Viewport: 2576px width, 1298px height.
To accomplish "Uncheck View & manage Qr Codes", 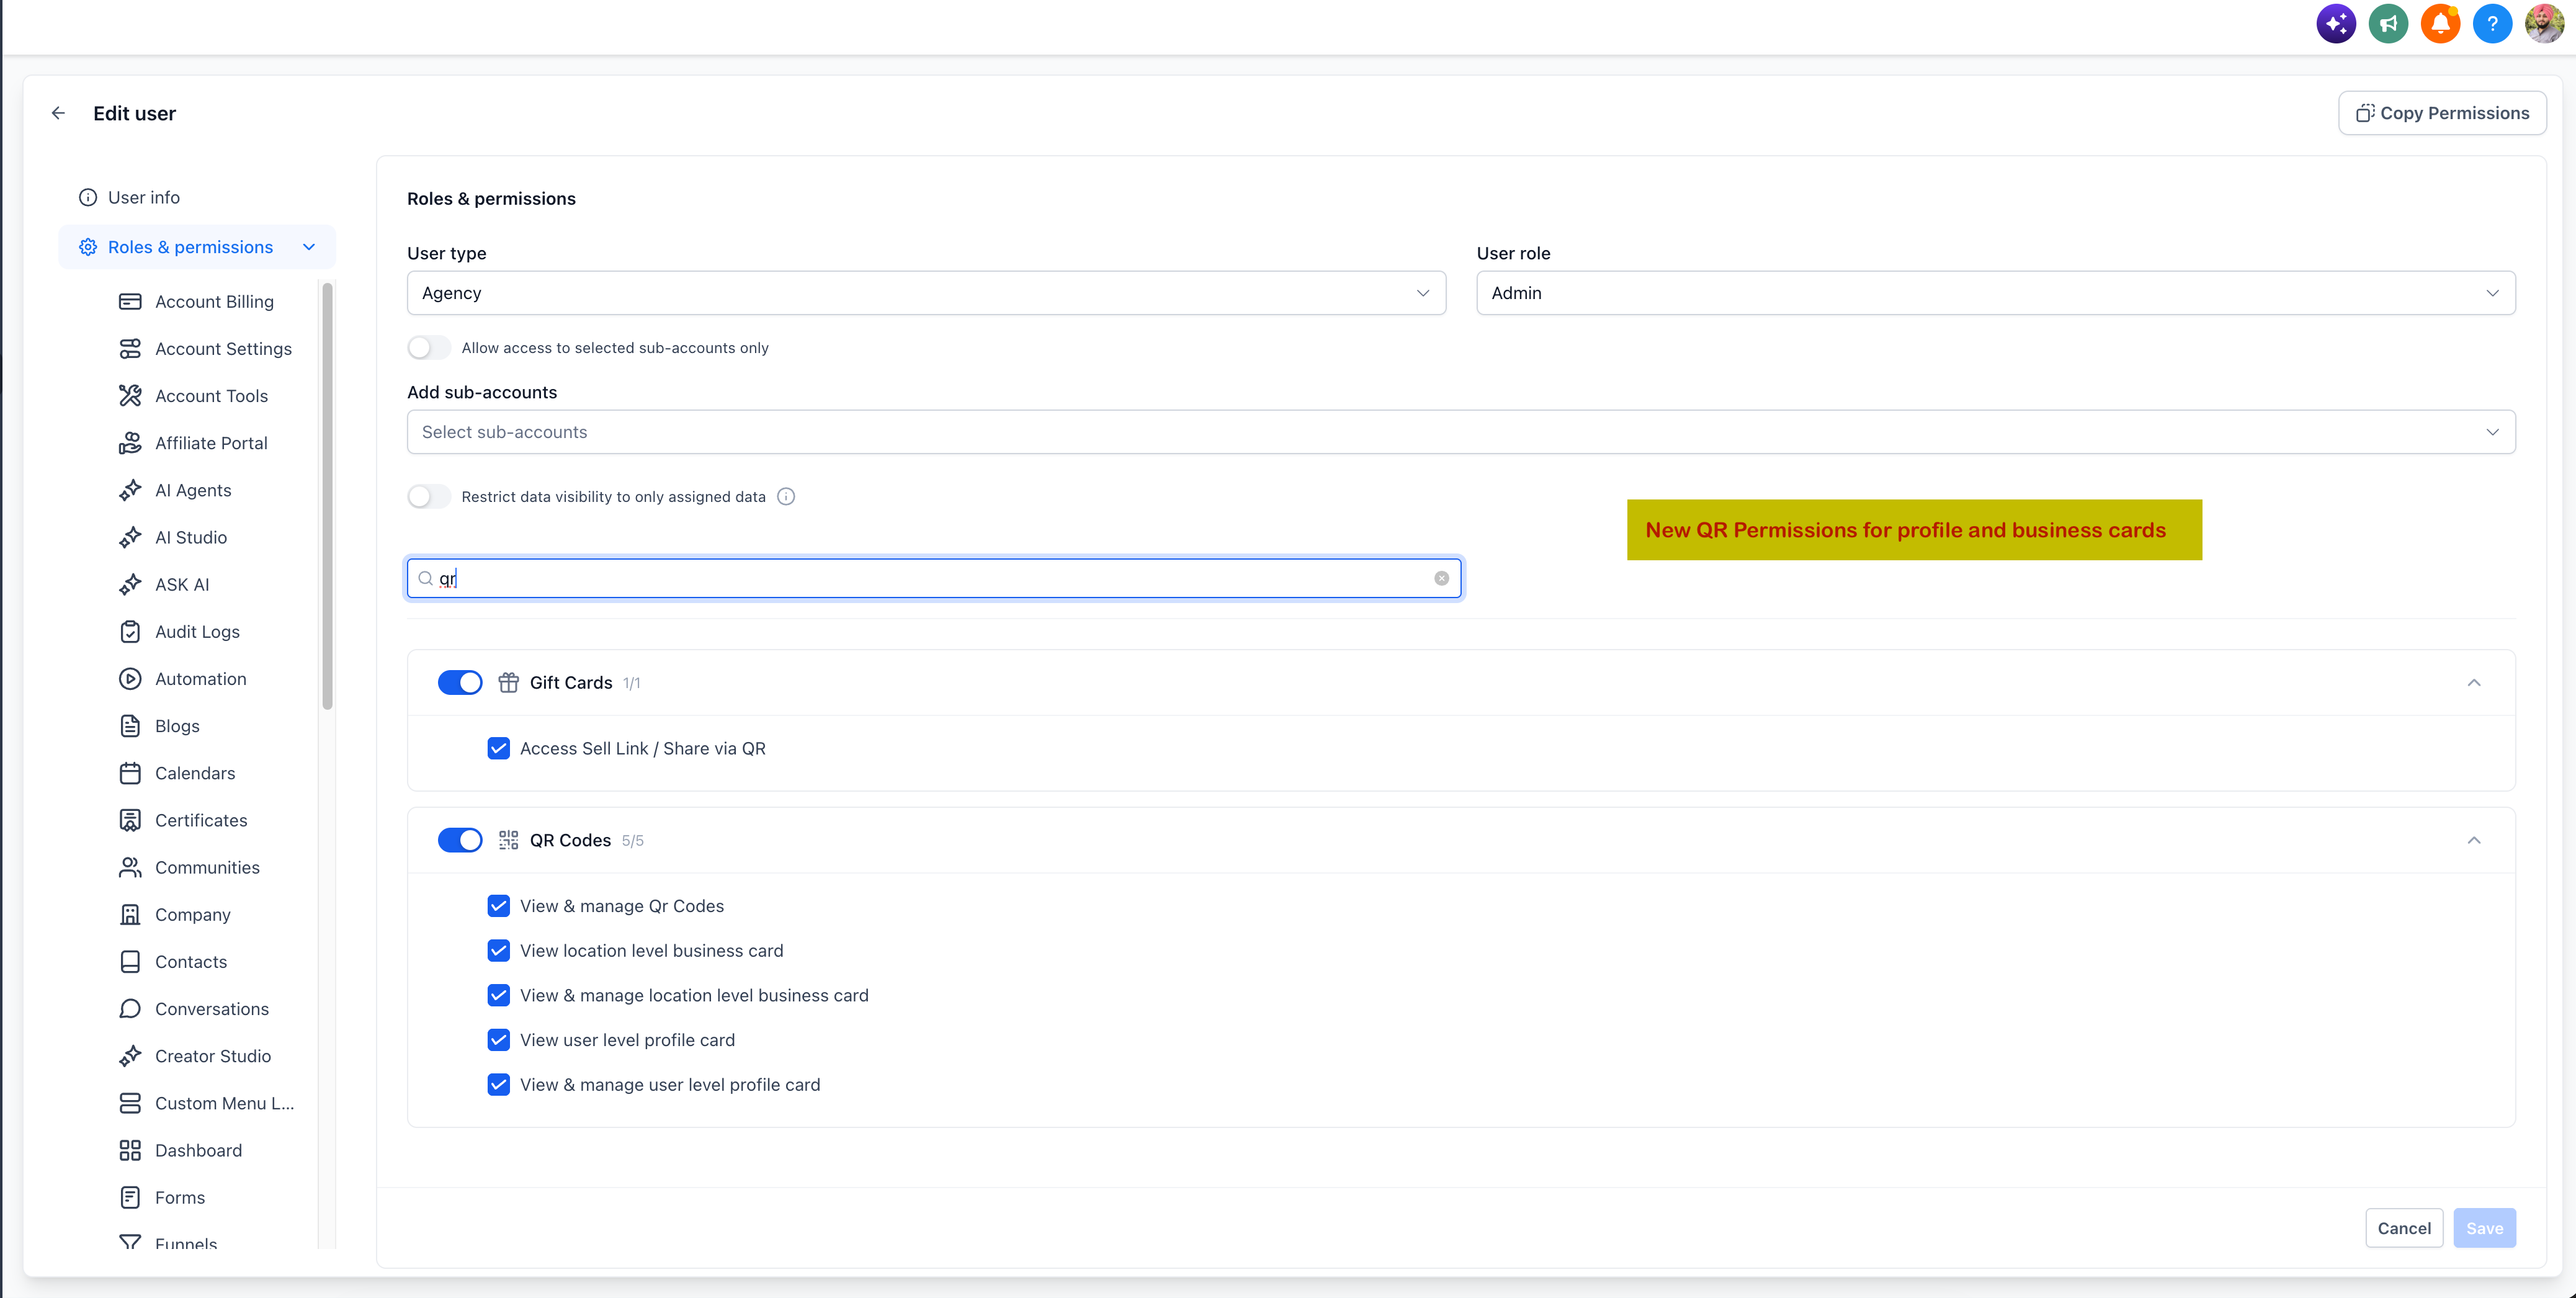I will coord(498,906).
